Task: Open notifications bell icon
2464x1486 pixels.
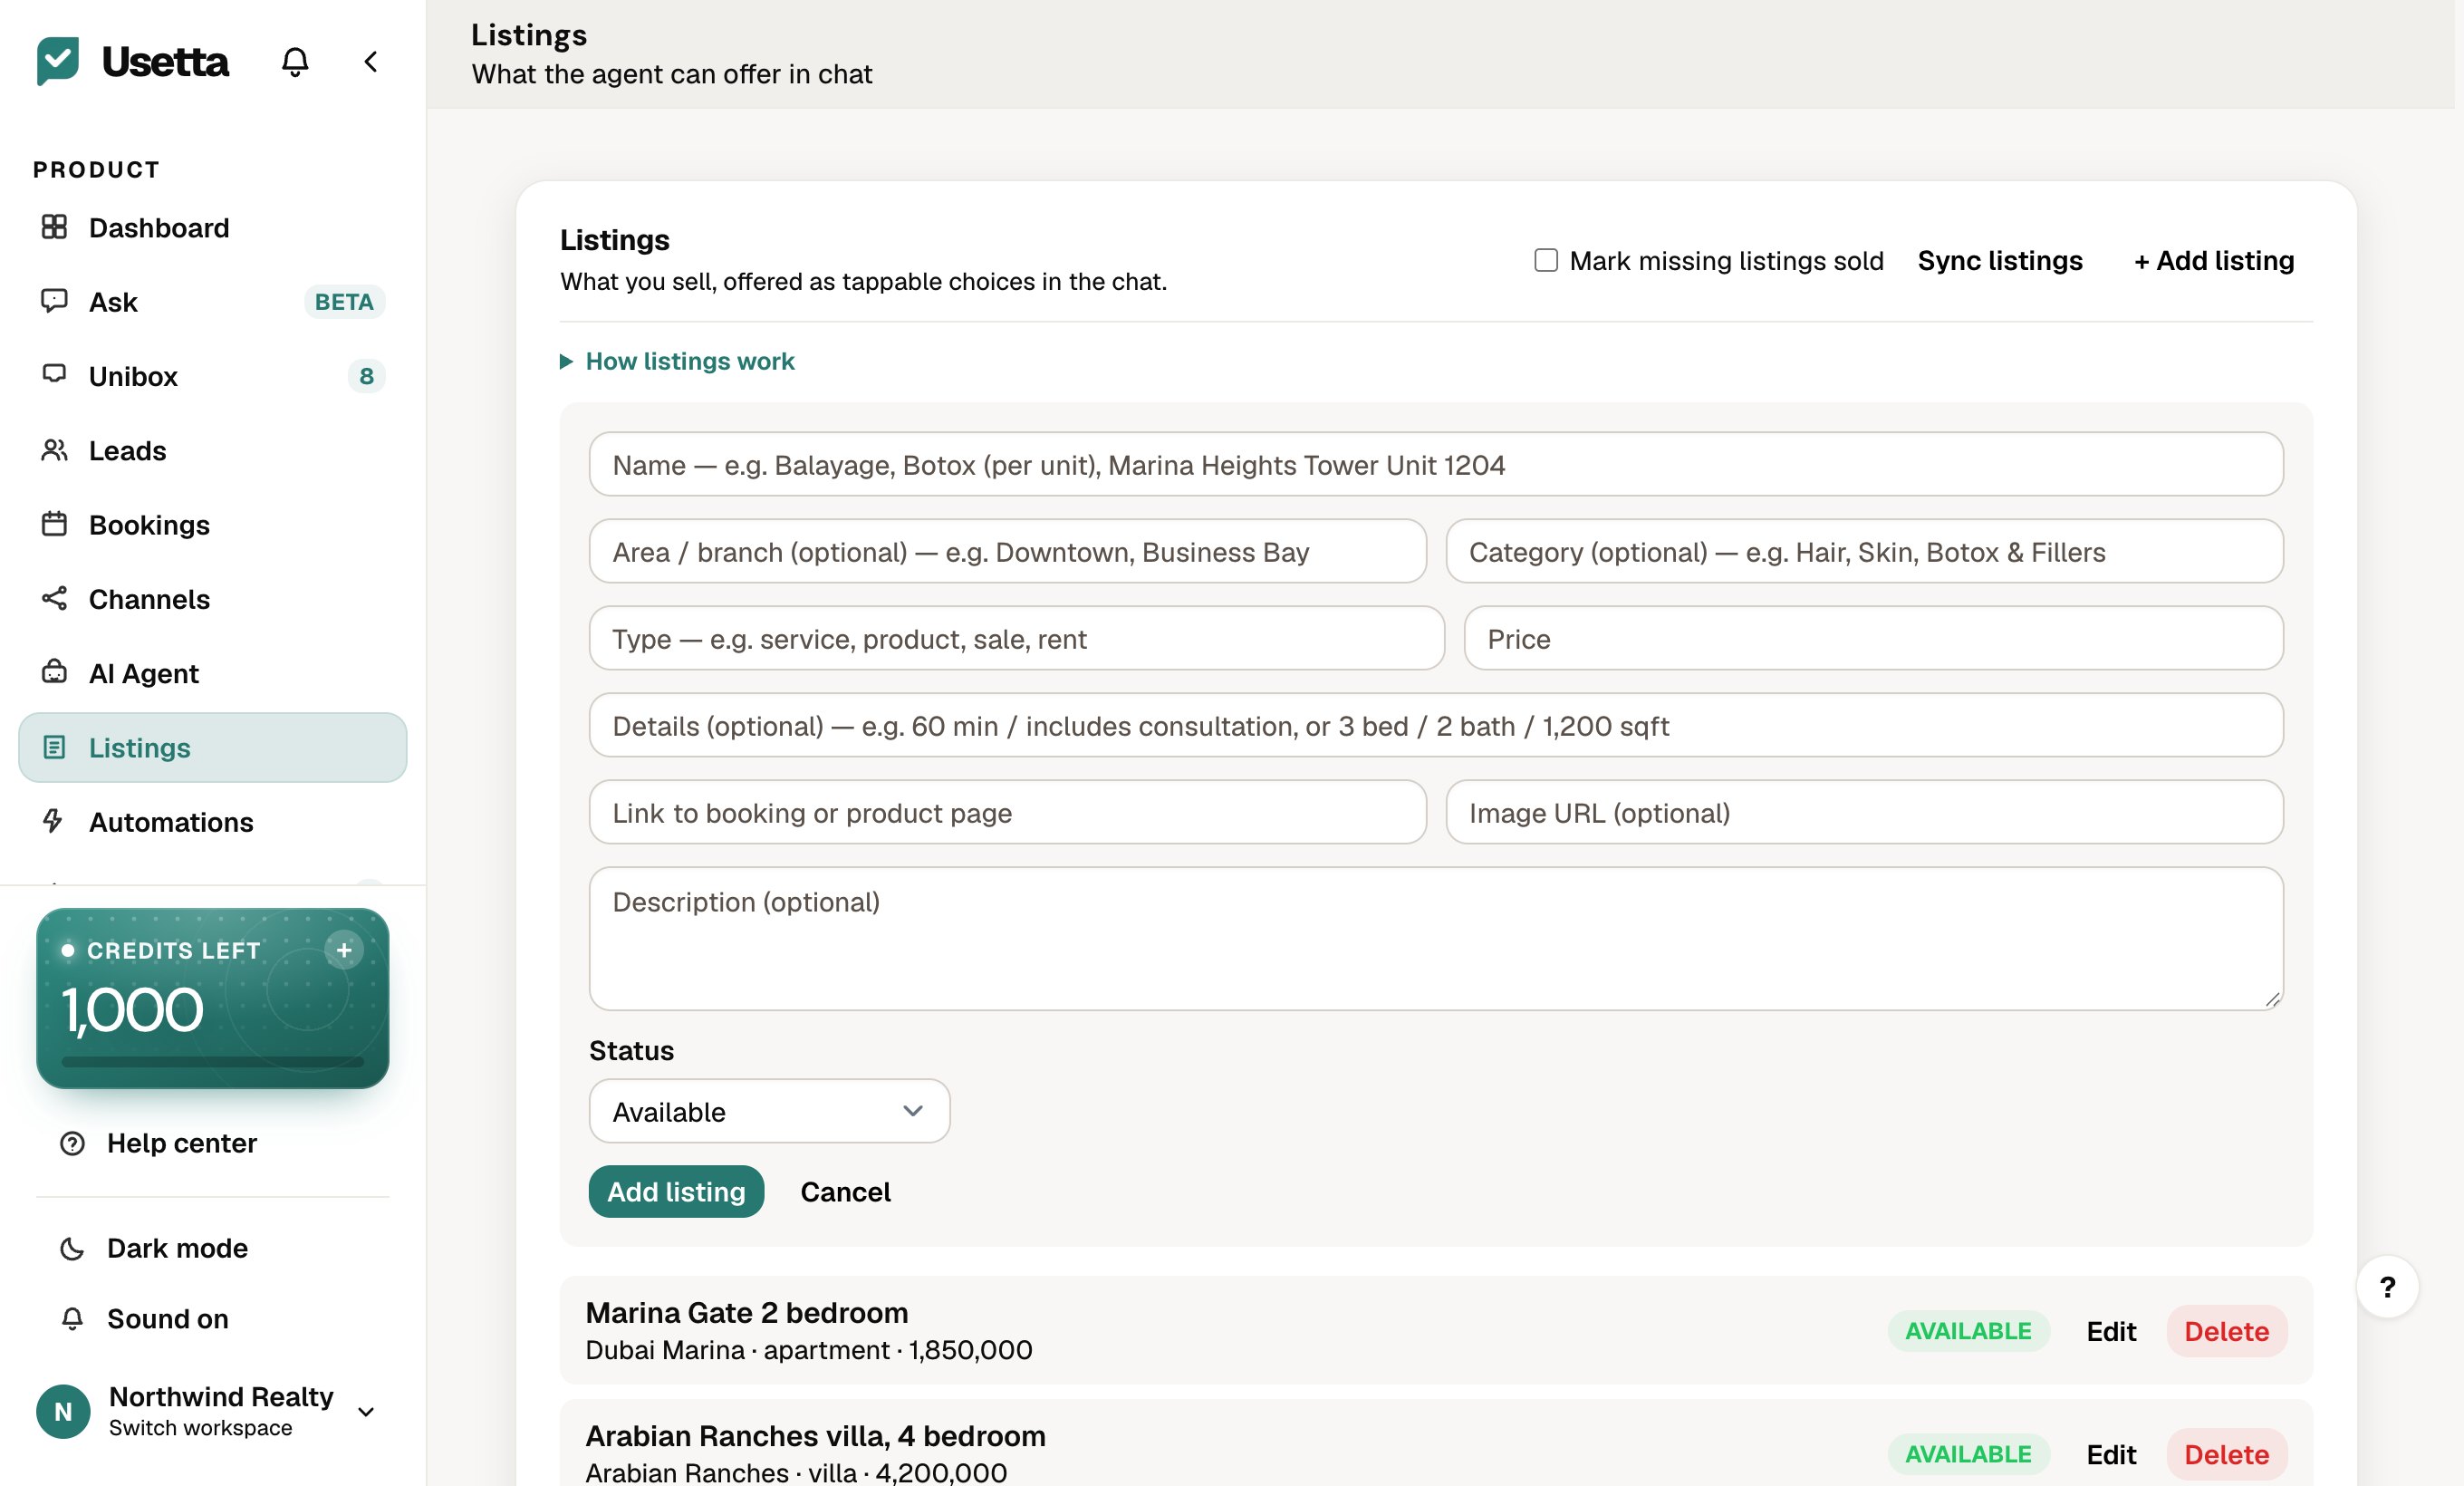Action: click(x=295, y=62)
